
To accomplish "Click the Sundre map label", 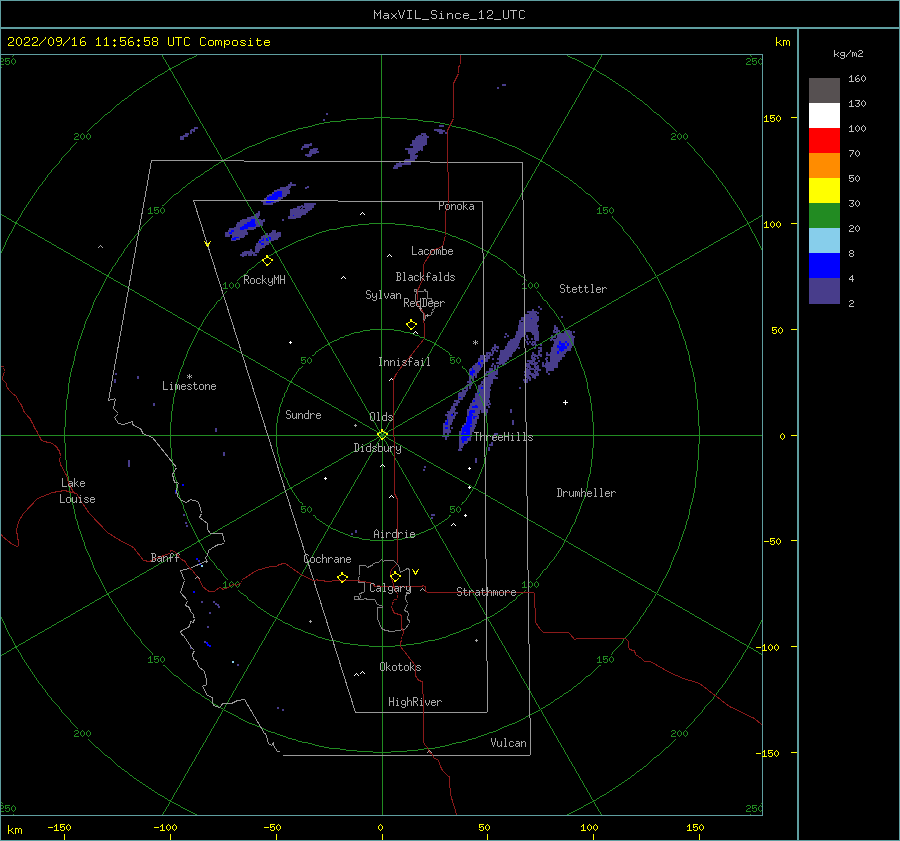I will [x=303, y=414].
